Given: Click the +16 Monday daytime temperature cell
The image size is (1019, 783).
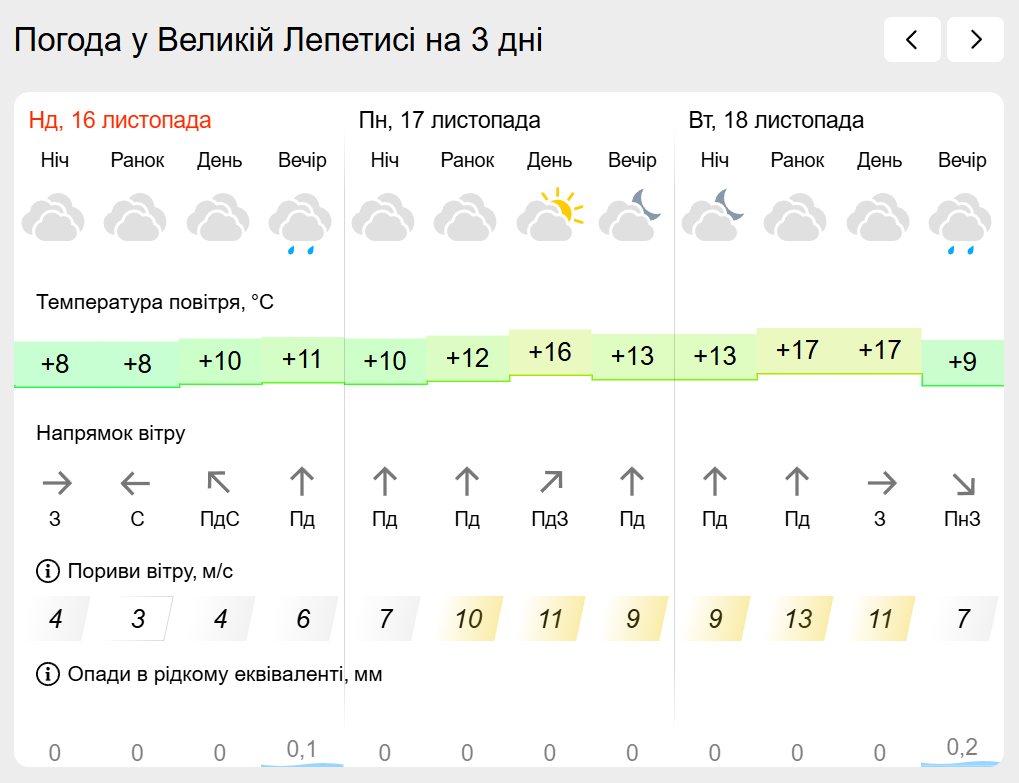Looking at the screenshot, I should pos(550,352).
